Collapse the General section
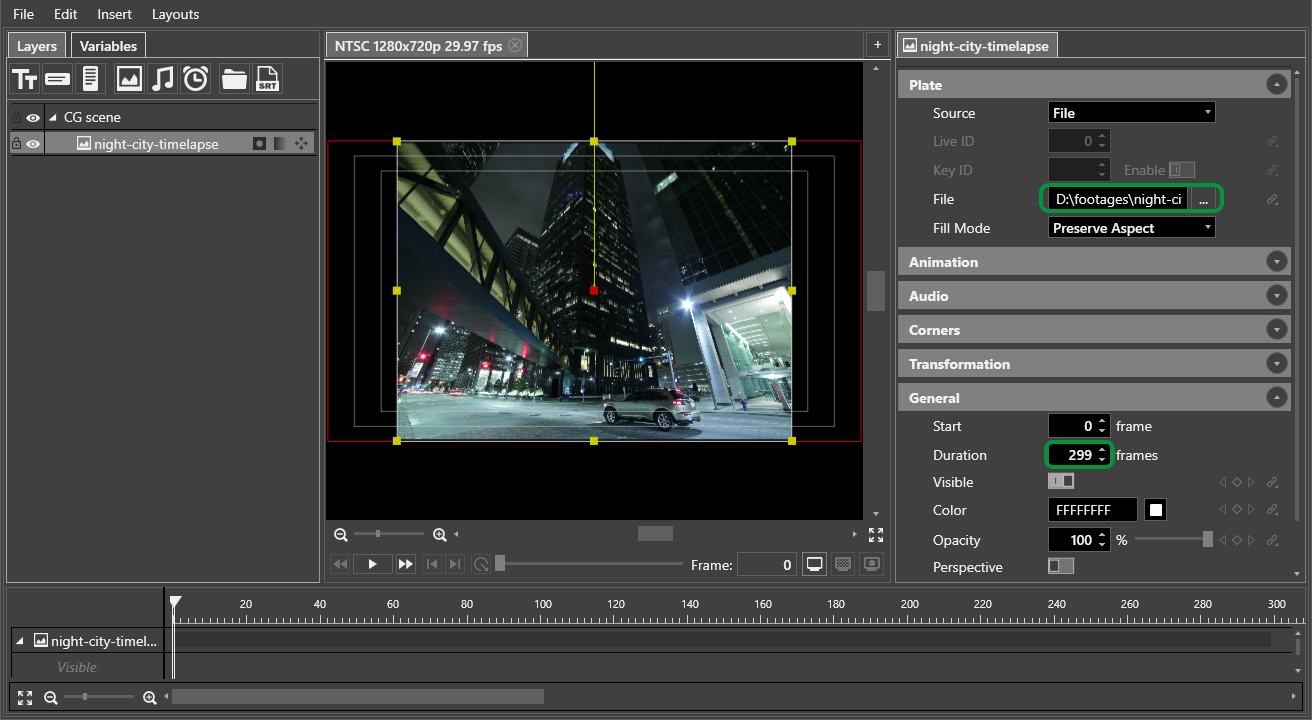Viewport: 1312px width, 720px height. point(1276,398)
